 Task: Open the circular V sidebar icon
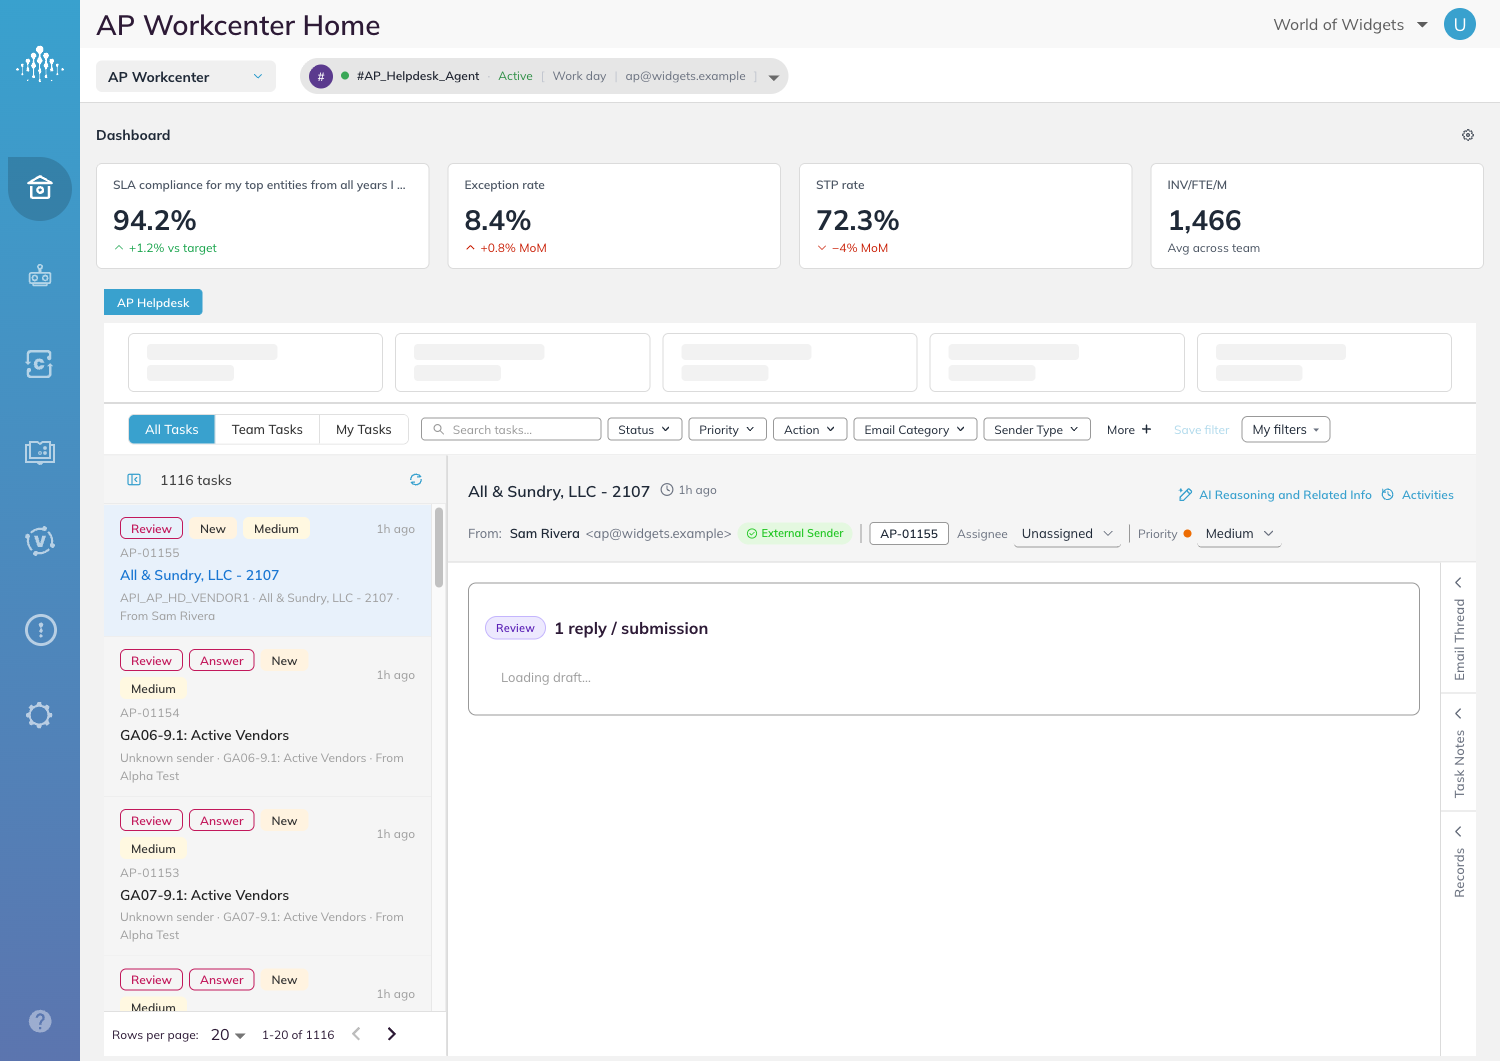(x=40, y=541)
